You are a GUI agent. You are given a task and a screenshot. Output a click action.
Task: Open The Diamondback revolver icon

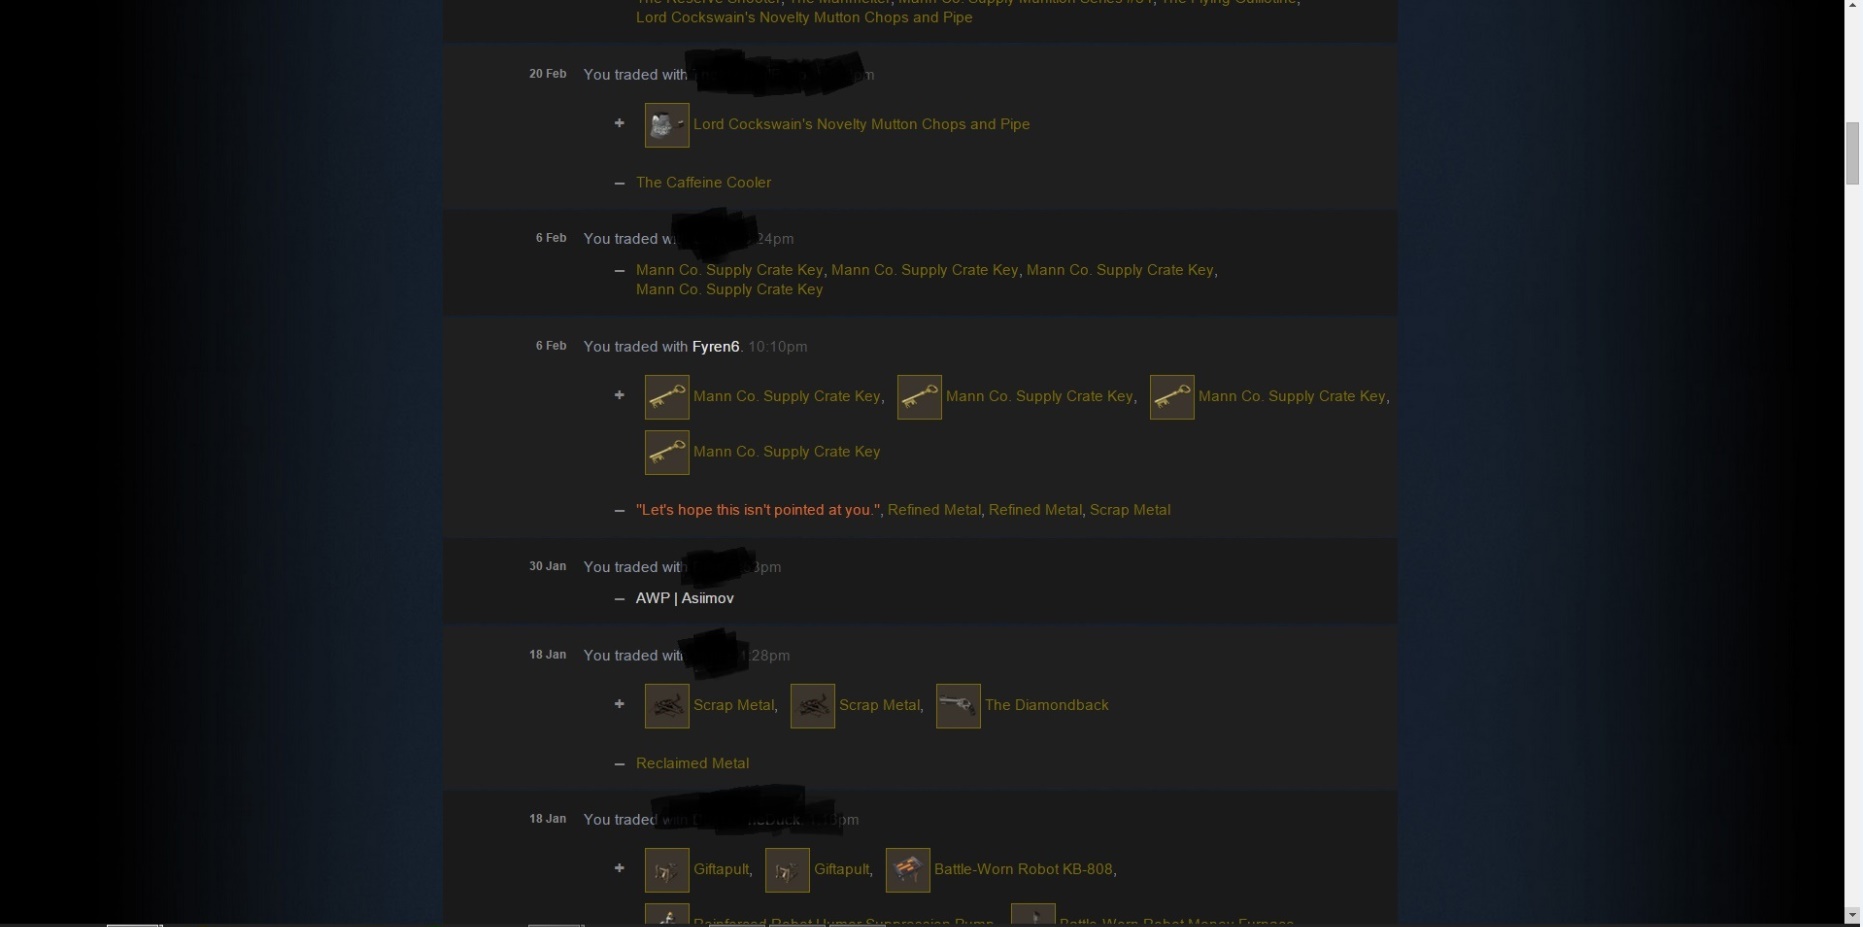pyautogui.click(x=958, y=706)
